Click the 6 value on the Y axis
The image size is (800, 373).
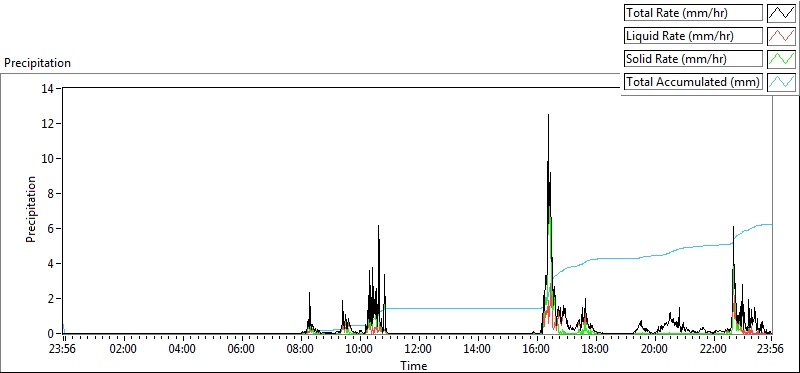[51, 229]
